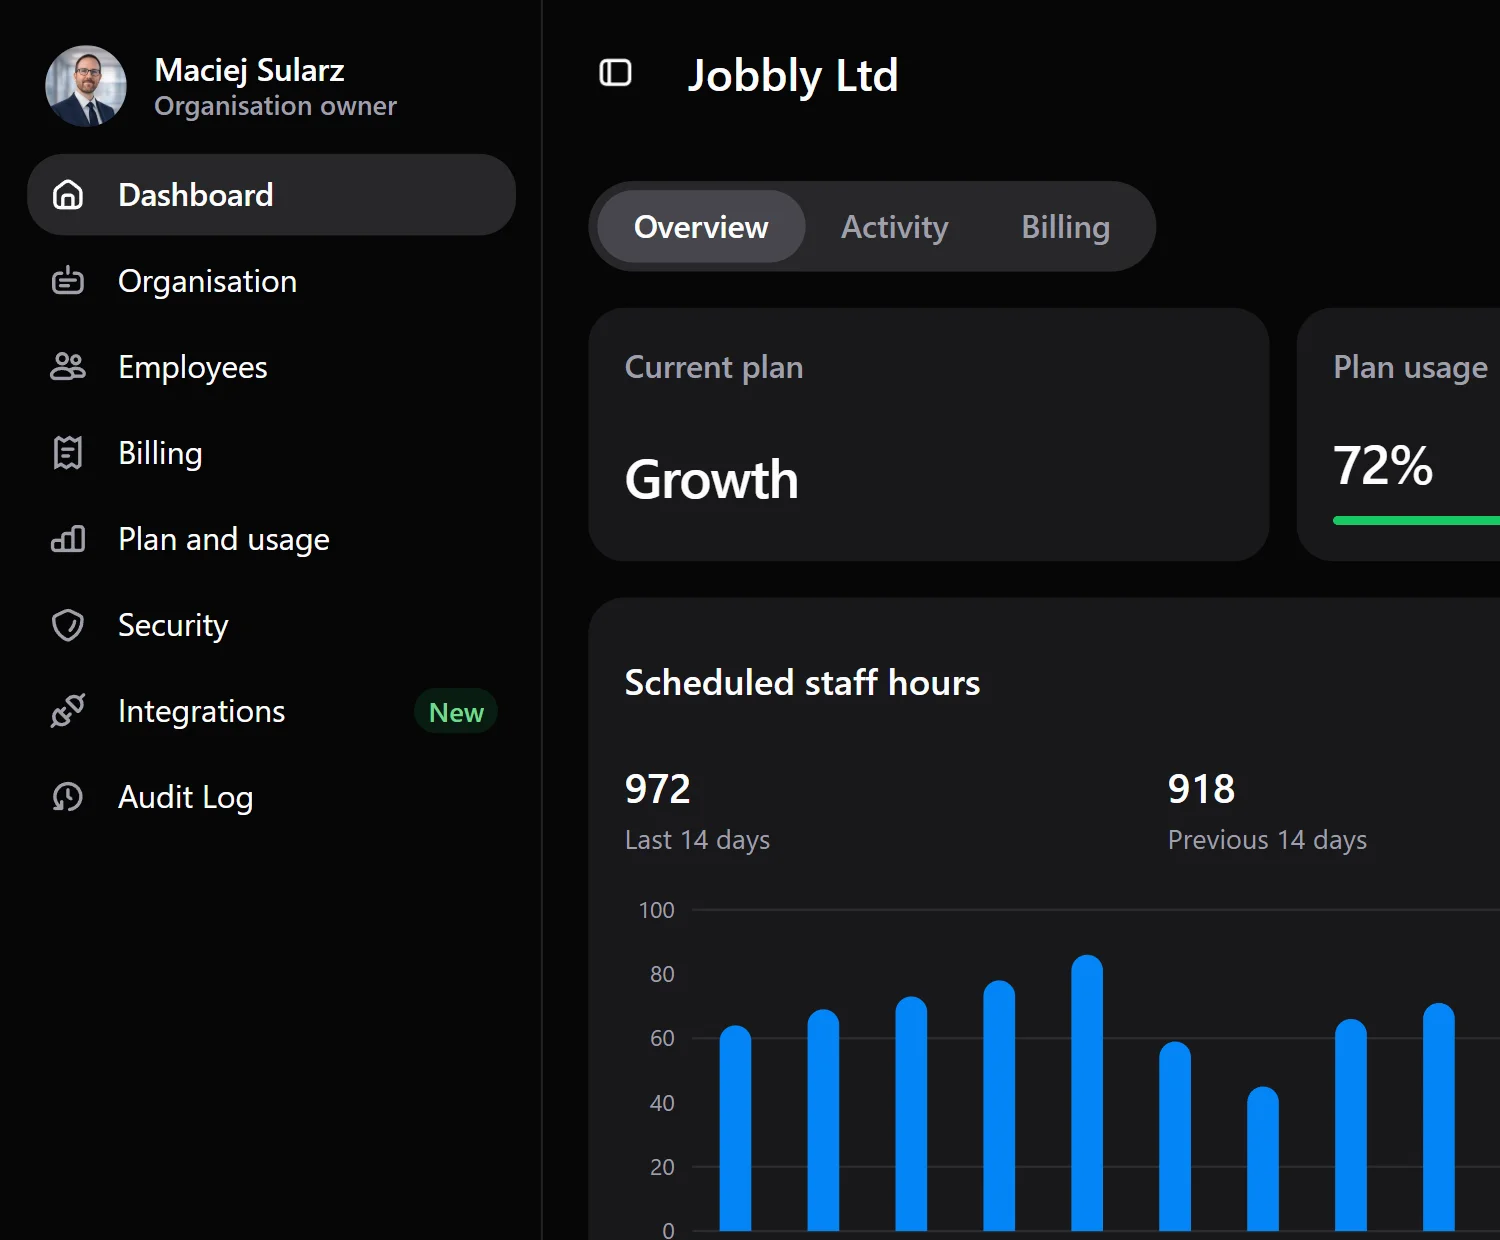Image resolution: width=1500 pixels, height=1240 pixels.
Task: Click the 100 axis label
Action: pyautogui.click(x=657, y=910)
